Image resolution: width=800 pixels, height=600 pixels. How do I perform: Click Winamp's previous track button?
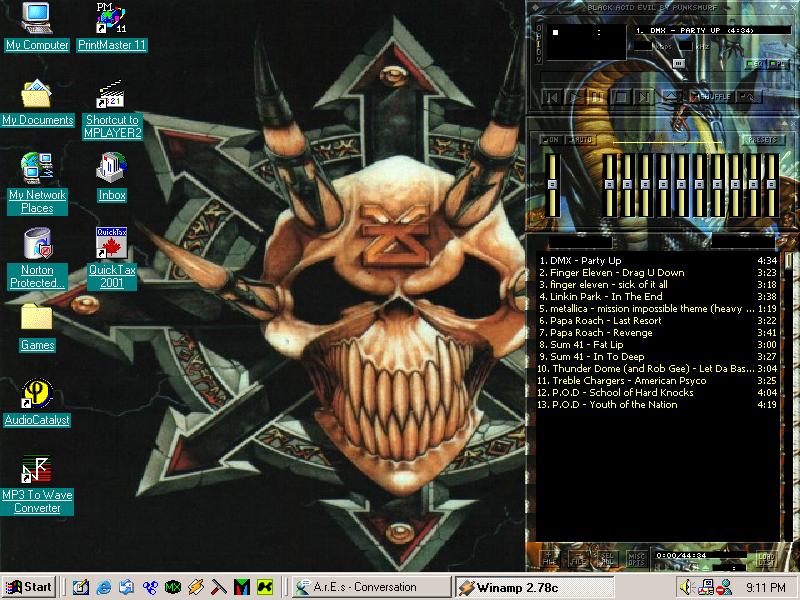[552, 96]
